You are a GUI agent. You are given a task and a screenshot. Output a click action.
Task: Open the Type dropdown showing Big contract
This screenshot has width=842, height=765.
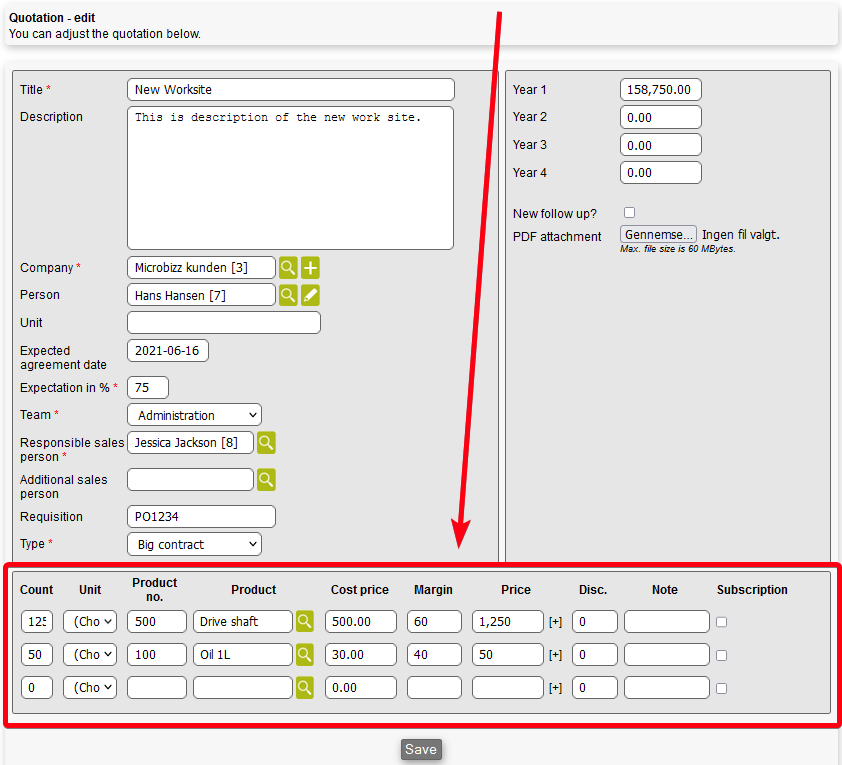point(194,545)
